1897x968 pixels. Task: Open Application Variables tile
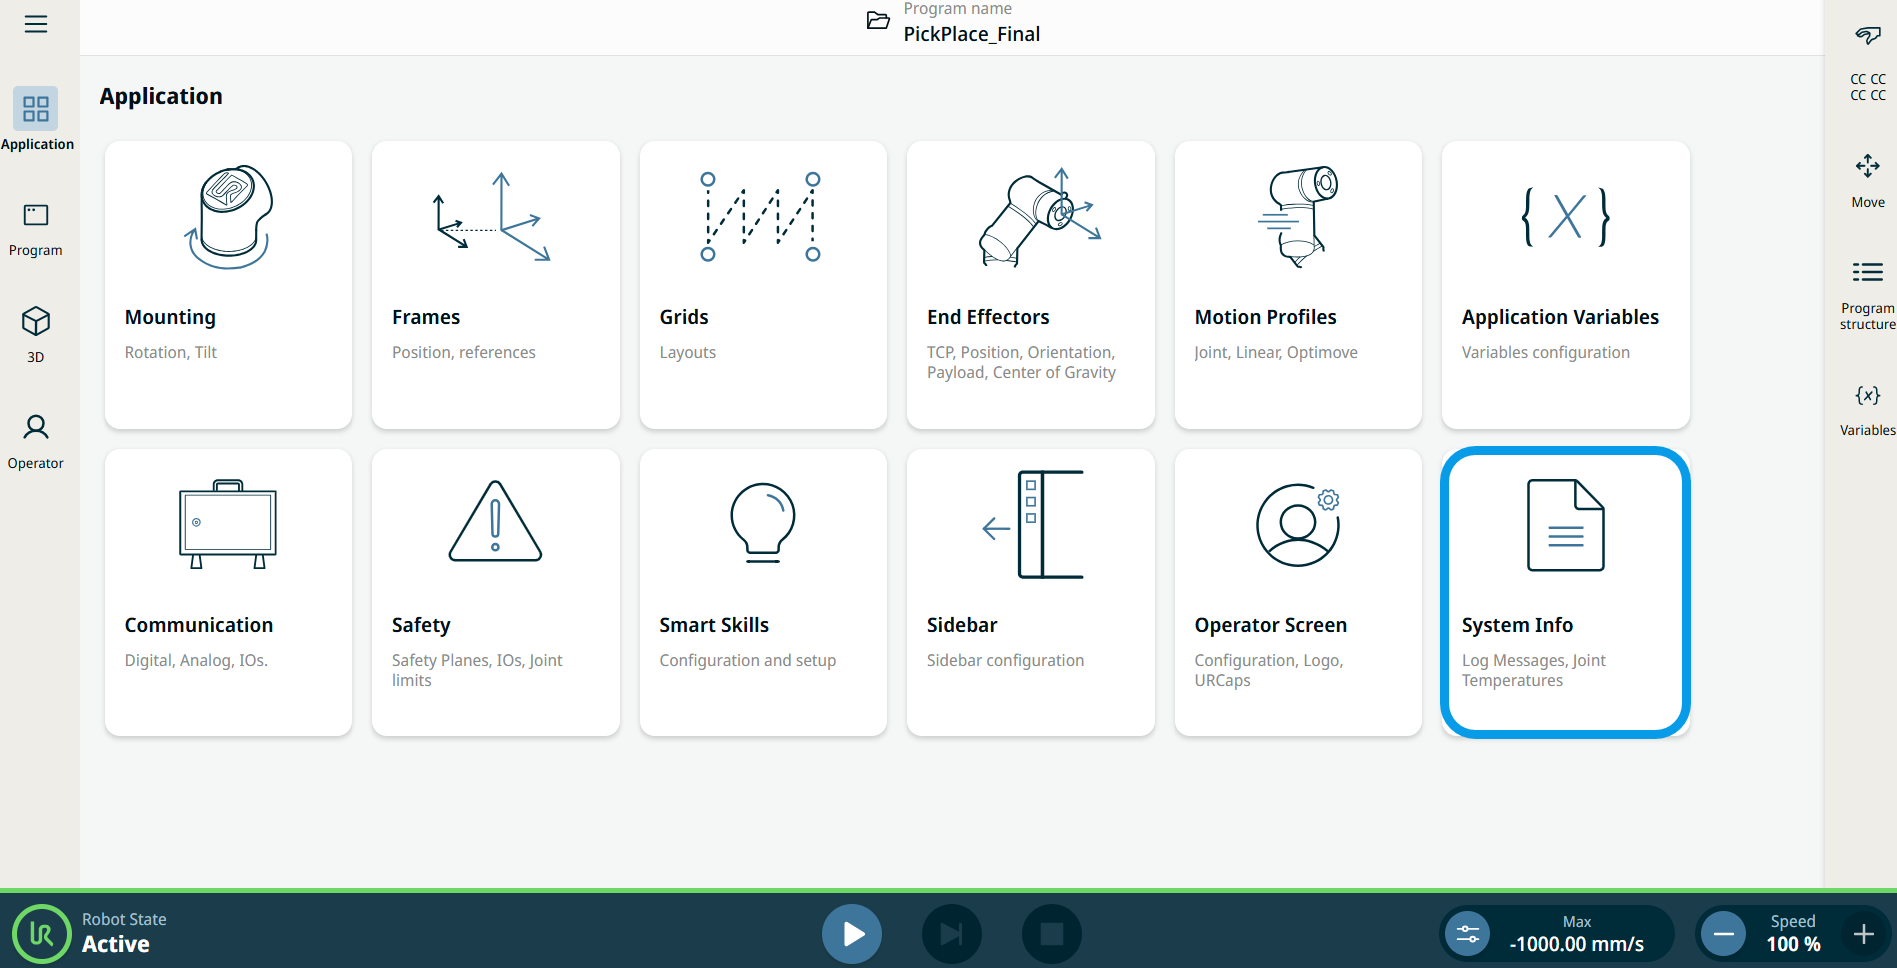pos(1565,285)
